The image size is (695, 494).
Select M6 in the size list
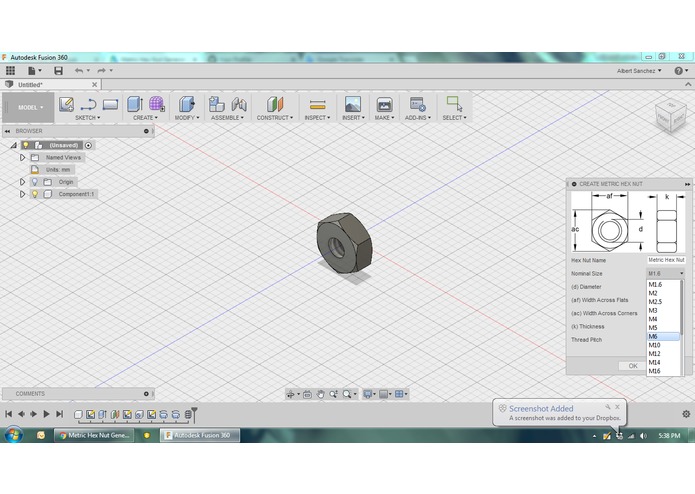tap(663, 336)
